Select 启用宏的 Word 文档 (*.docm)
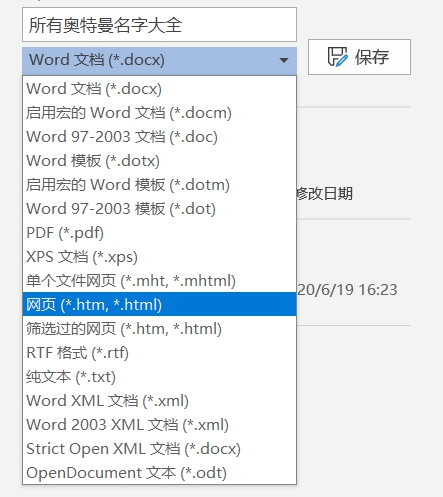 (159, 113)
